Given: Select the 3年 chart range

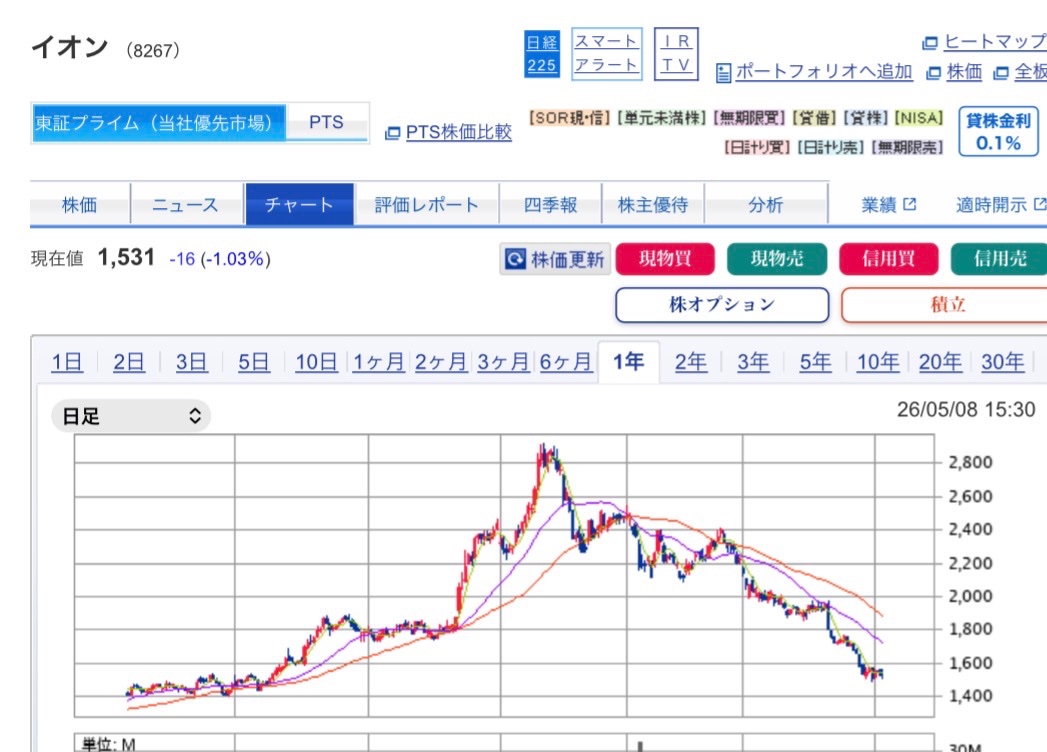Looking at the screenshot, I should point(753,362).
